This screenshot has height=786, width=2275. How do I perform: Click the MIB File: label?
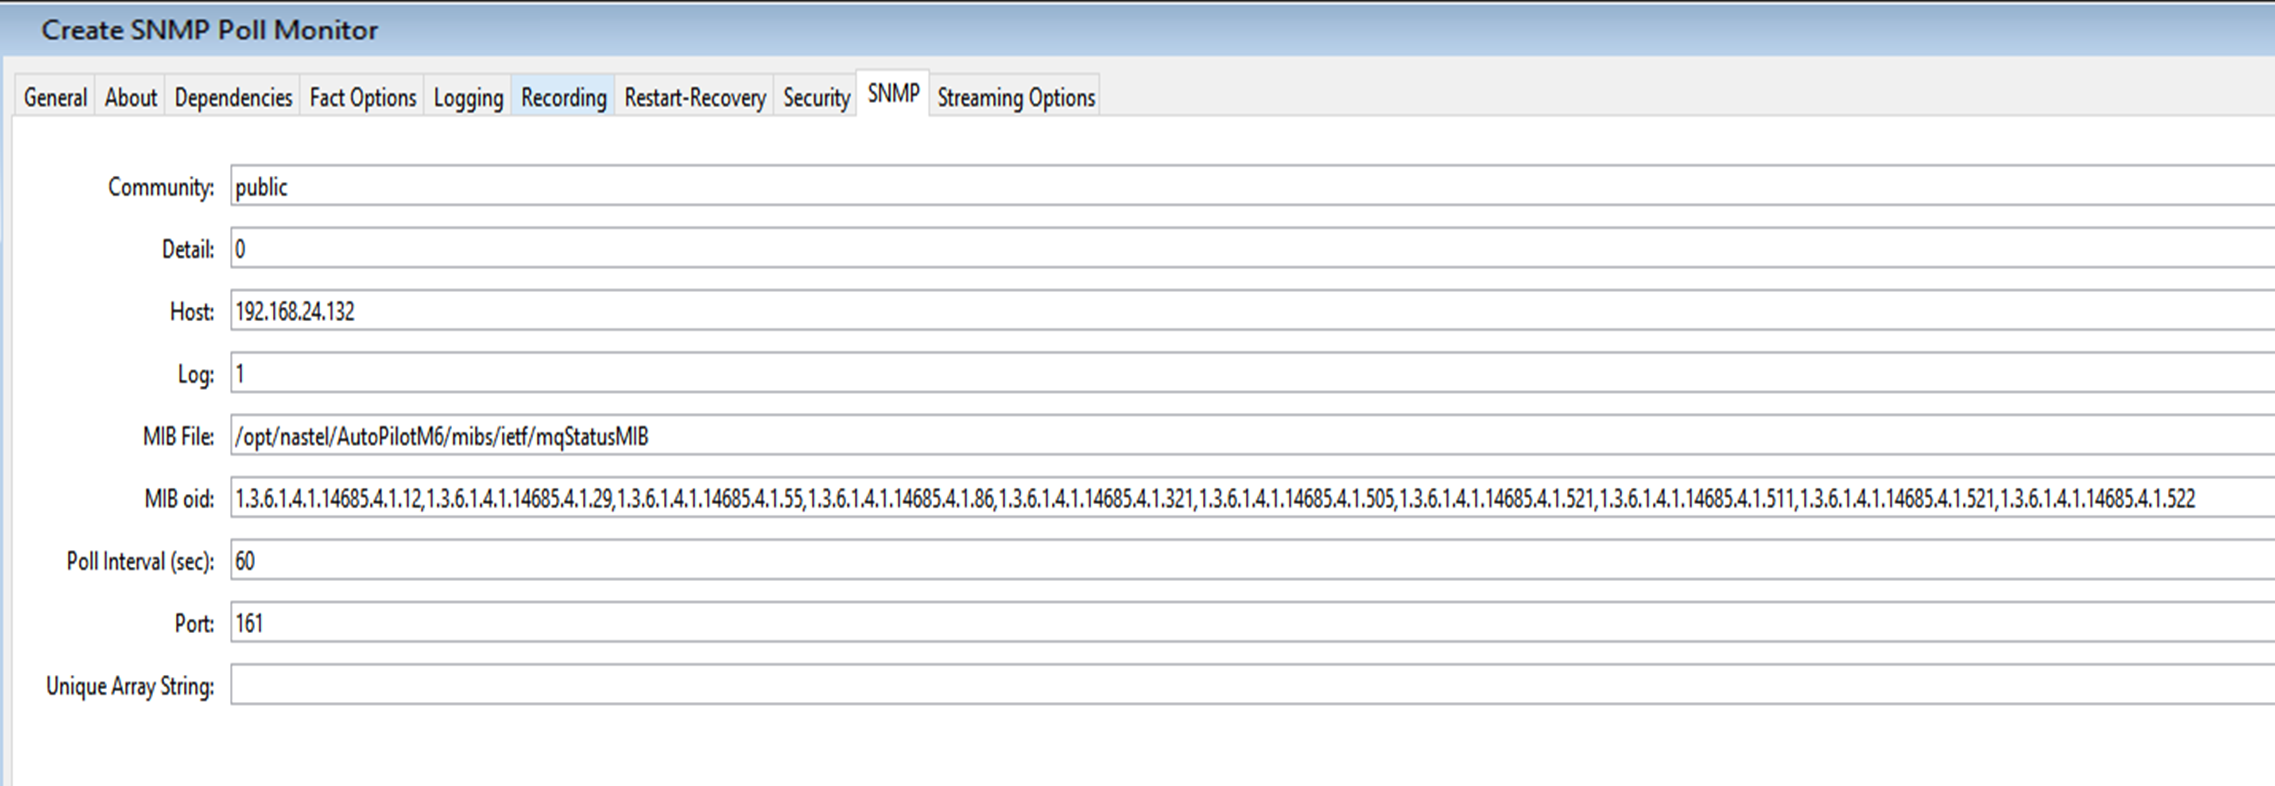coord(179,437)
